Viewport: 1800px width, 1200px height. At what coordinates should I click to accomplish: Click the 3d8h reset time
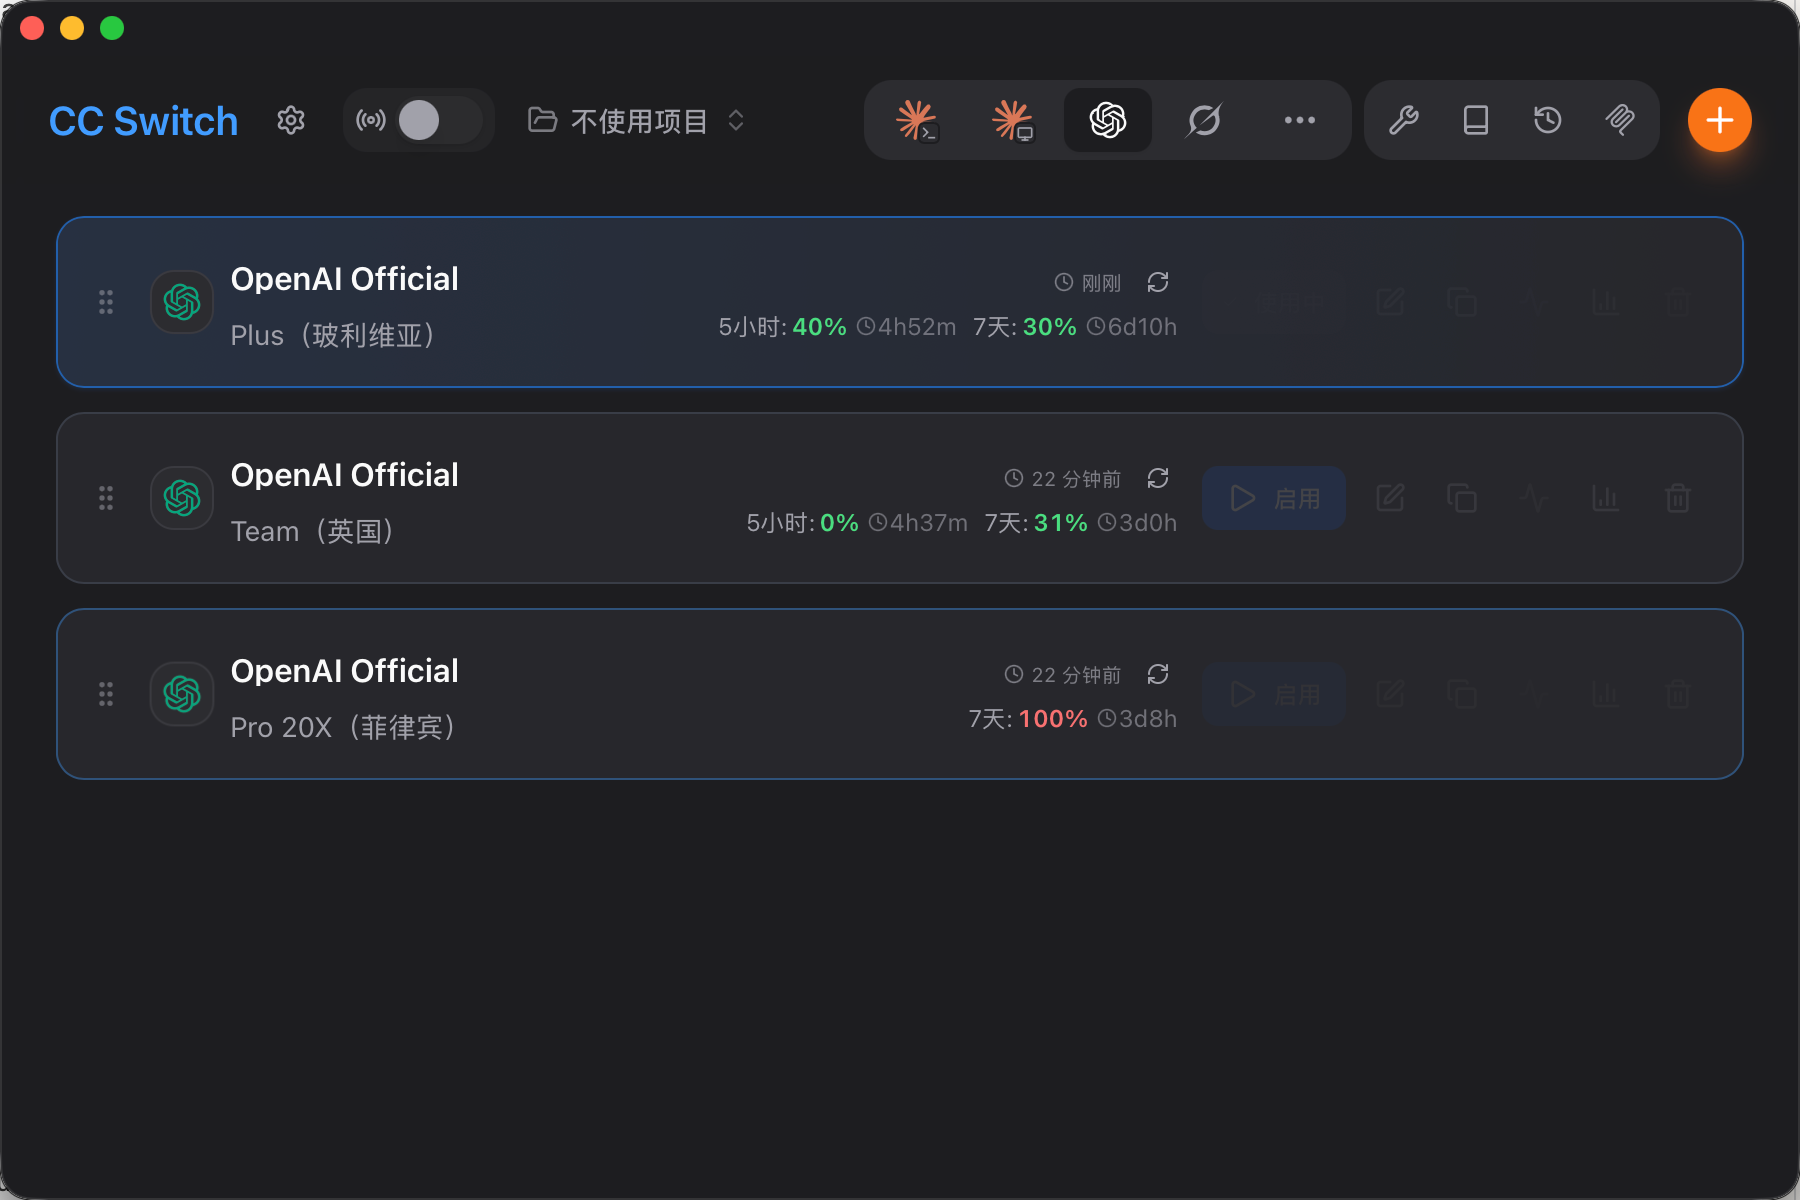click(x=1138, y=719)
